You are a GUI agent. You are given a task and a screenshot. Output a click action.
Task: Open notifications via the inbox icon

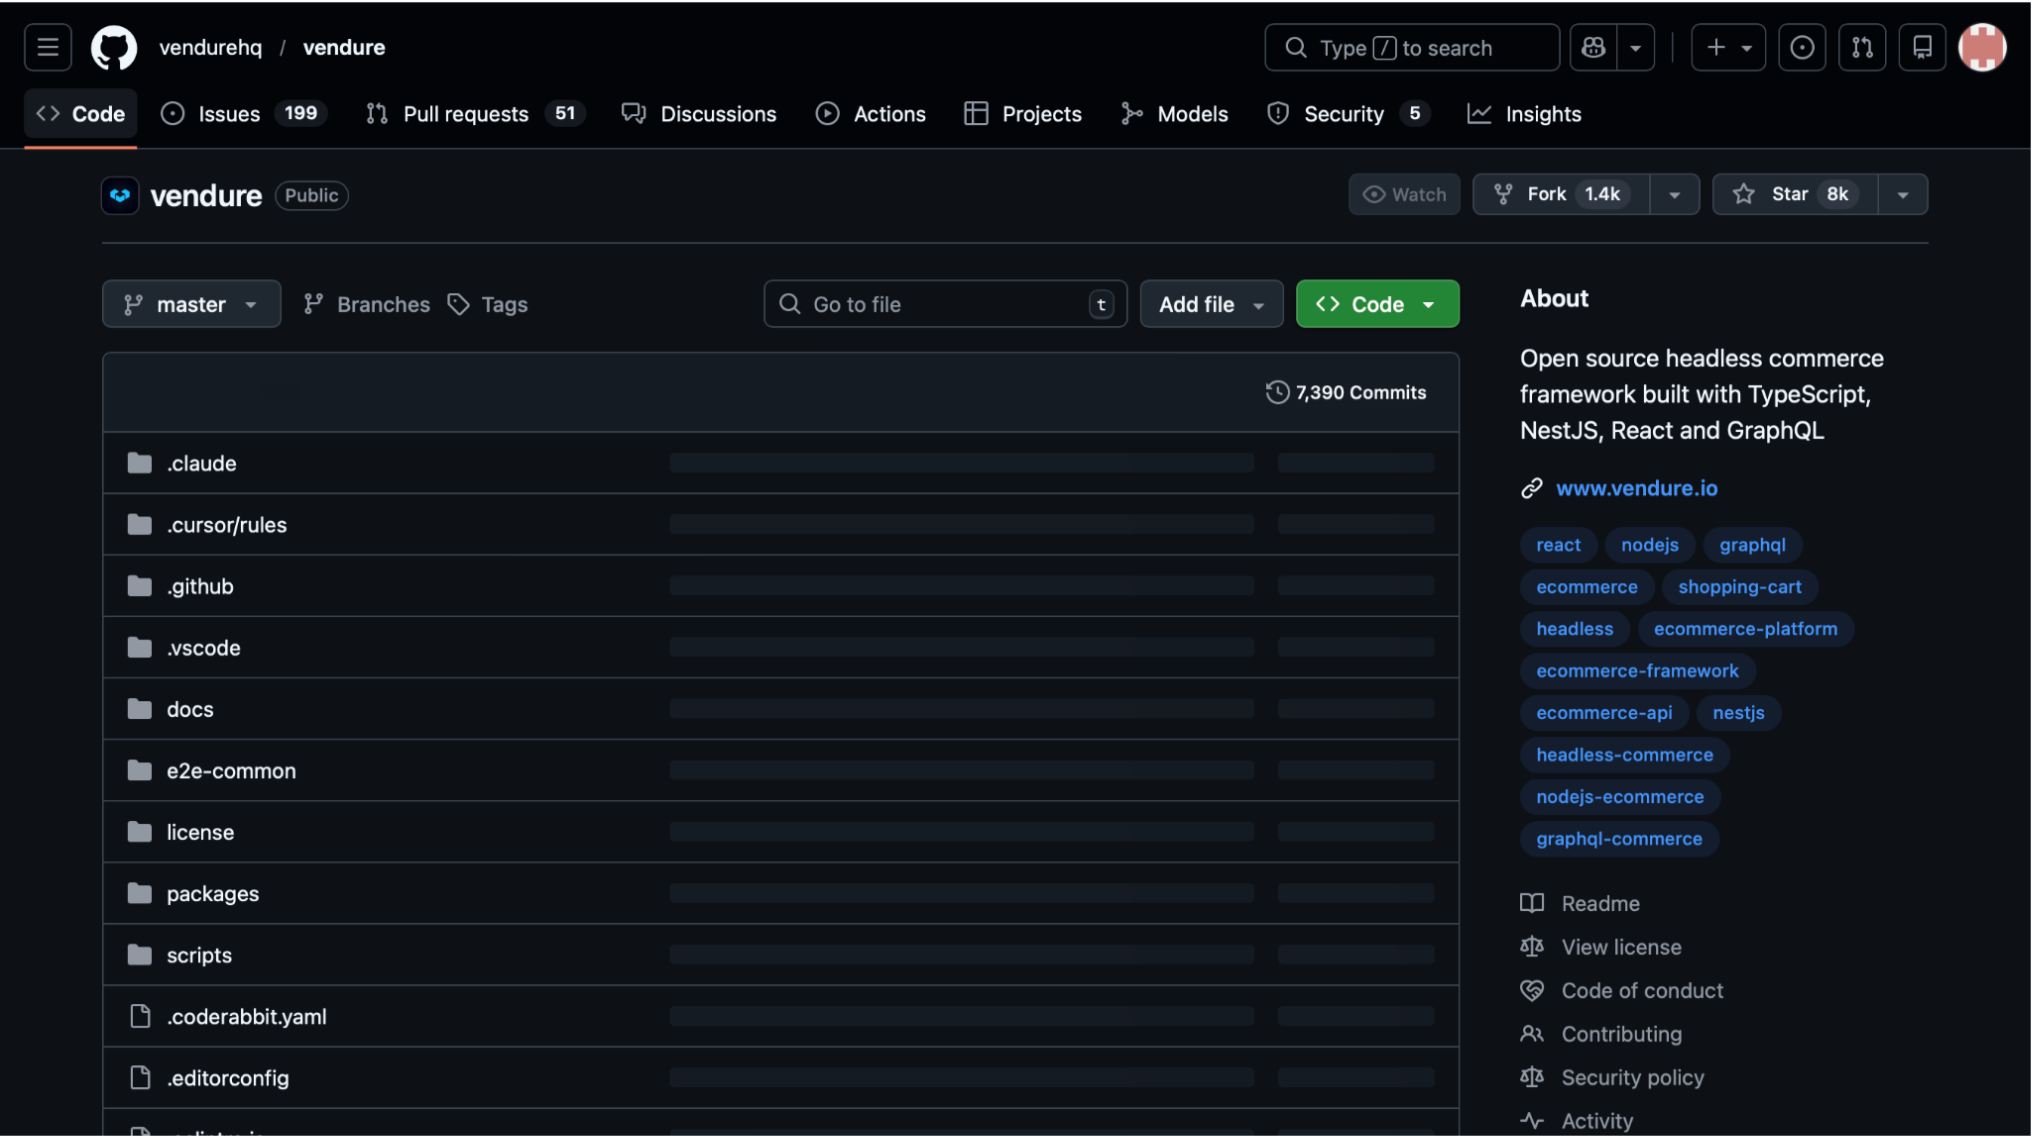click(1921, 47)
